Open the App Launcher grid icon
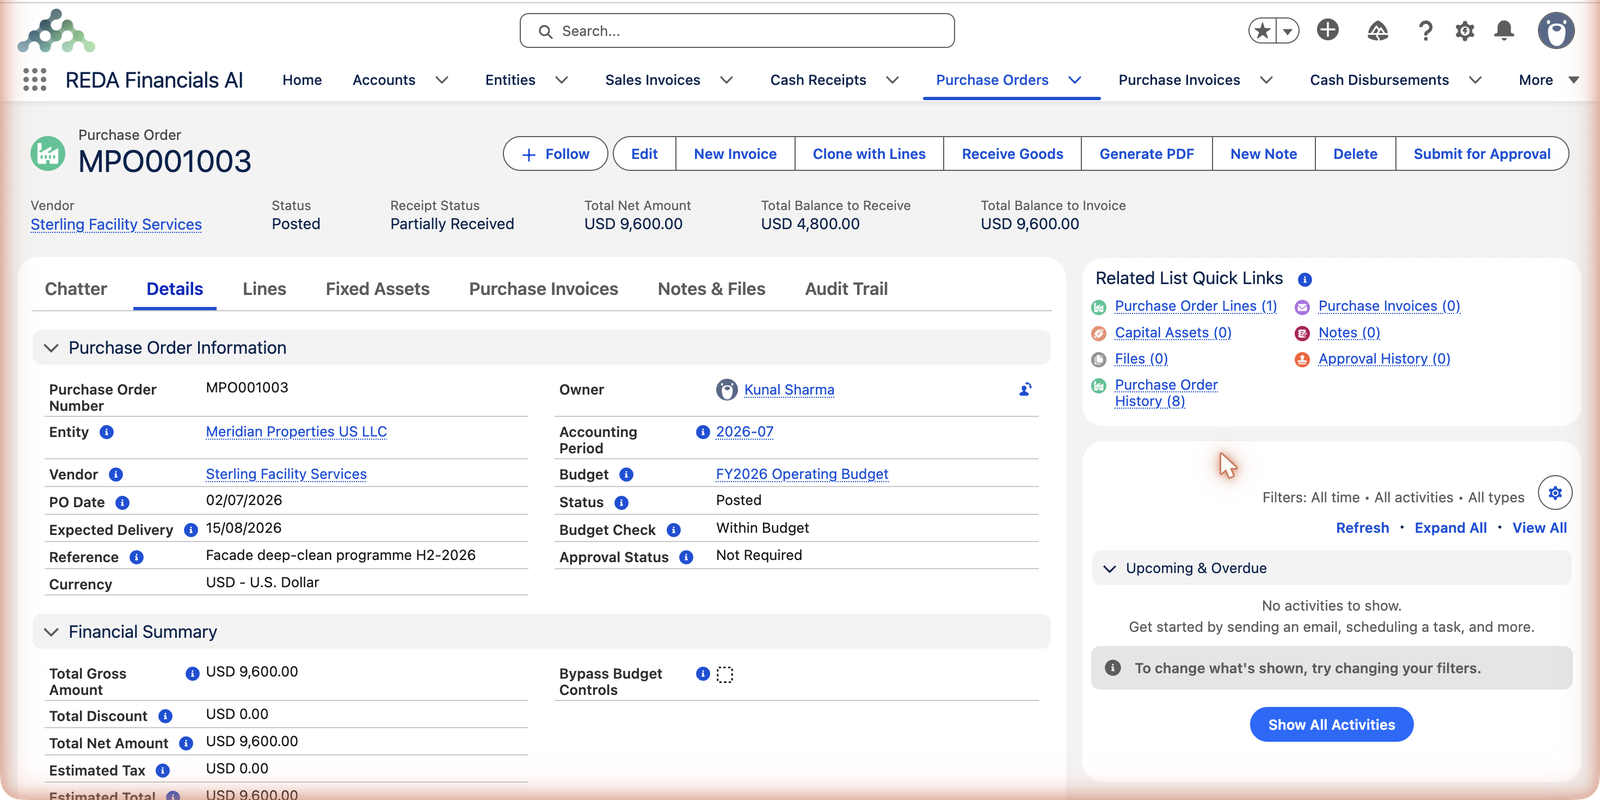This screenshot has height=800, width=1600. tap(35, 80)
